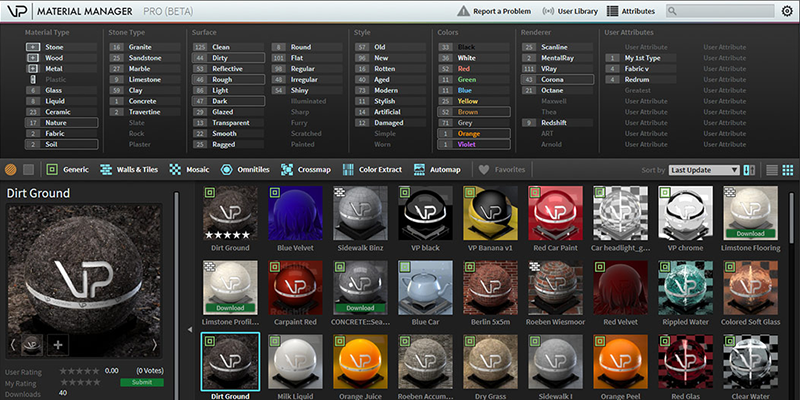Select the VP chrome material thumbnail
Viewport: 800px width, 400px height.
pyautogui.click(x=685, y=213)
